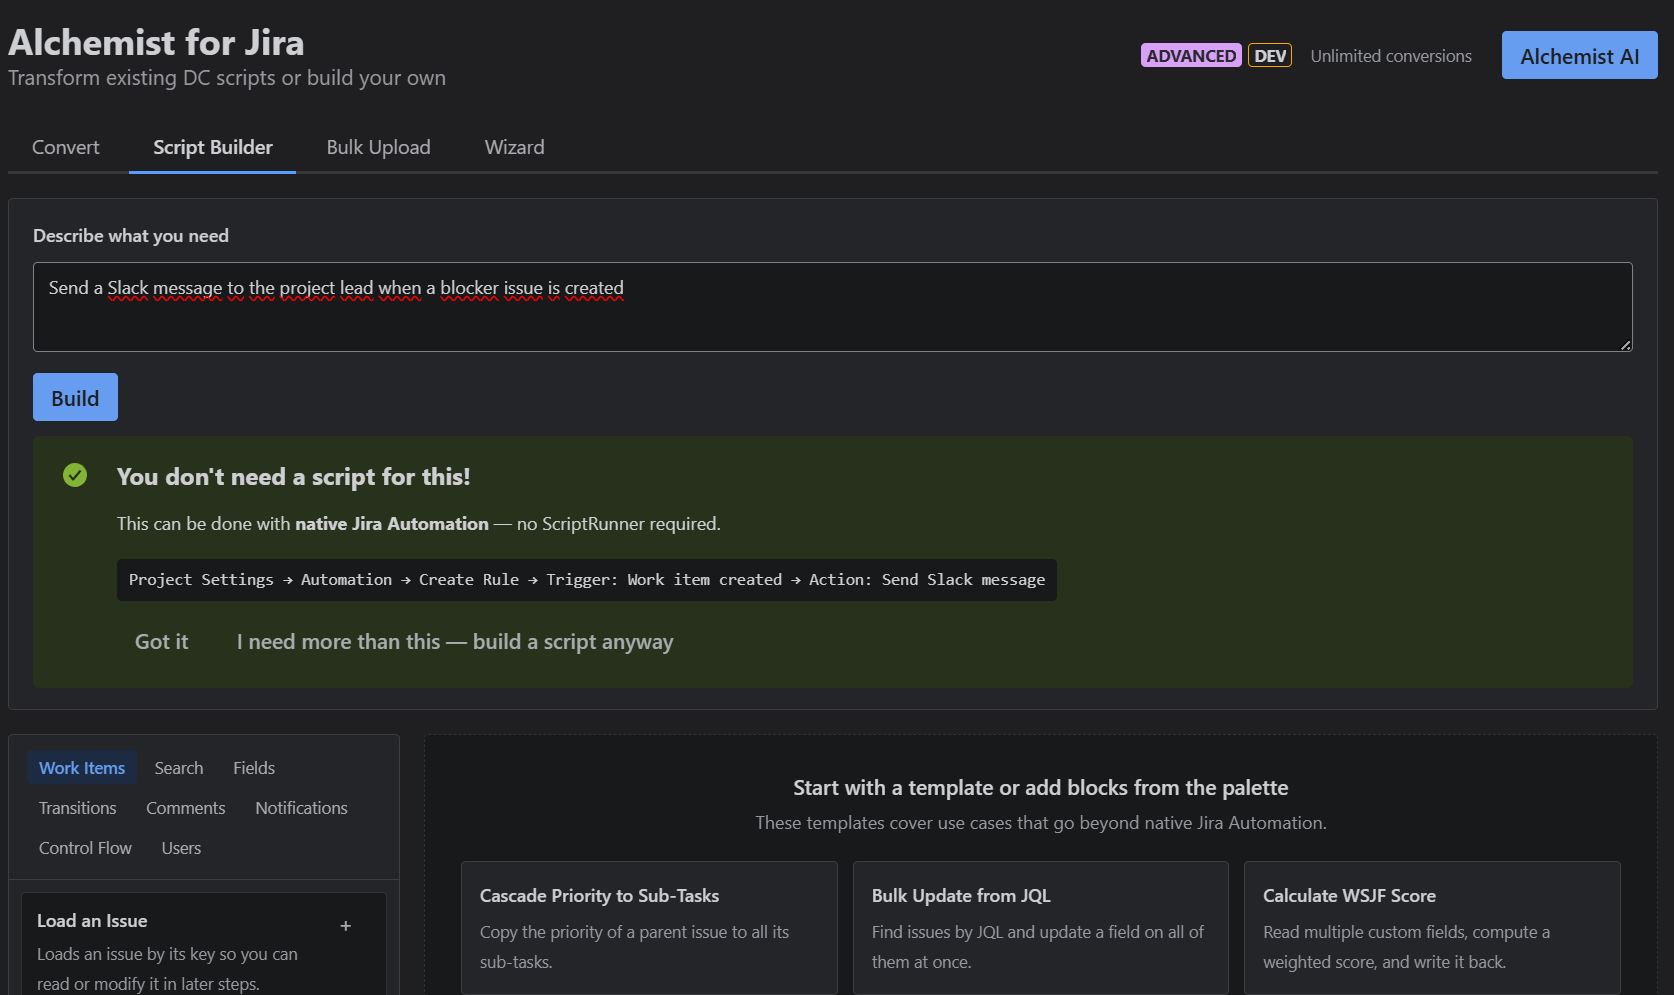Screen dimensions: 1674x995
Task: Add the Load an Issue block
Action: click(x=345, y=926)
